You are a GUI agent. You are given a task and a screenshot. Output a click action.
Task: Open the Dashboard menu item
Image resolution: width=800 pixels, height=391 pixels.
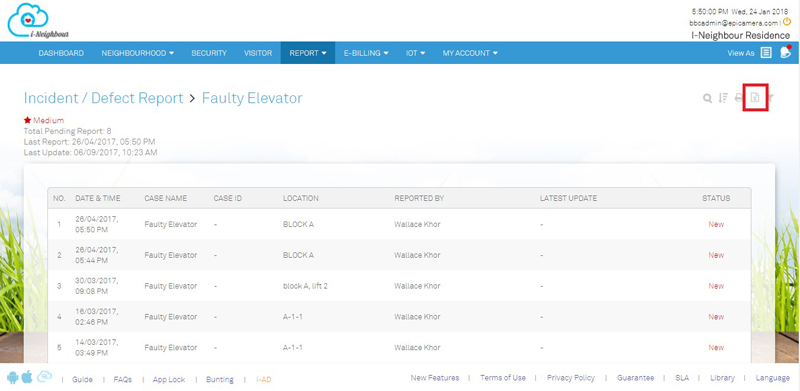[x=61, y=53]
